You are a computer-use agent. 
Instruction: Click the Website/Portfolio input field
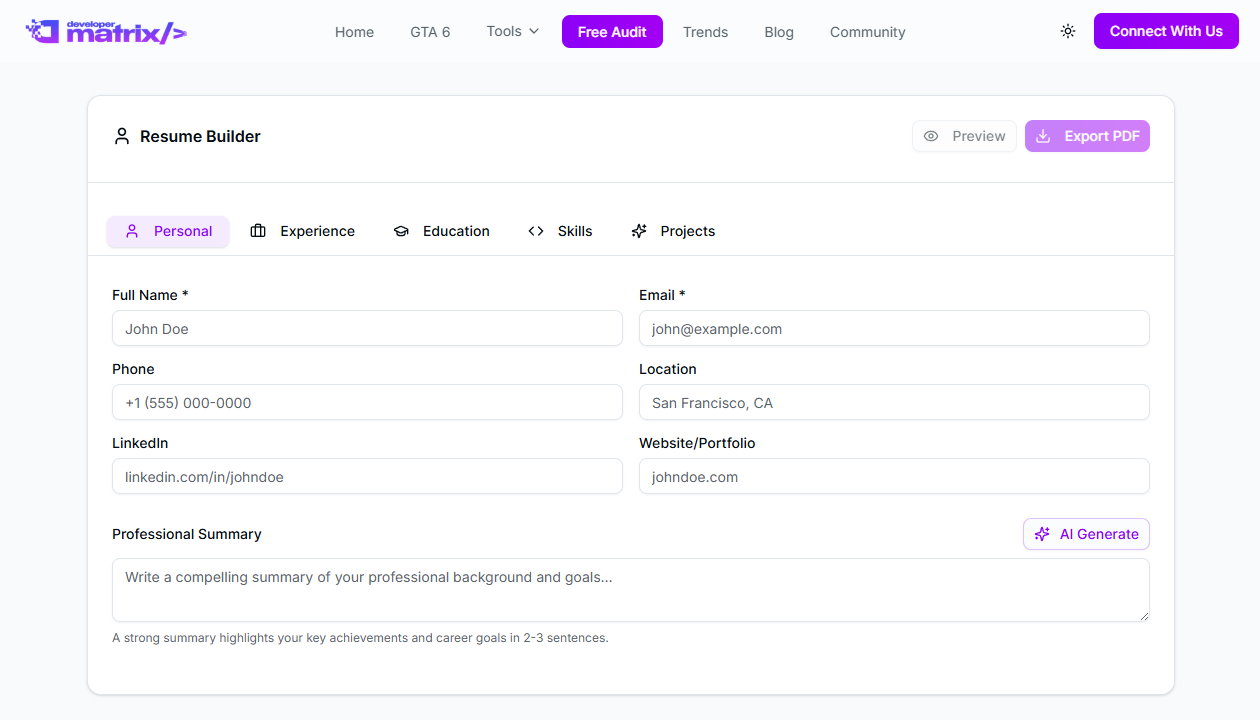click(894, 476)
